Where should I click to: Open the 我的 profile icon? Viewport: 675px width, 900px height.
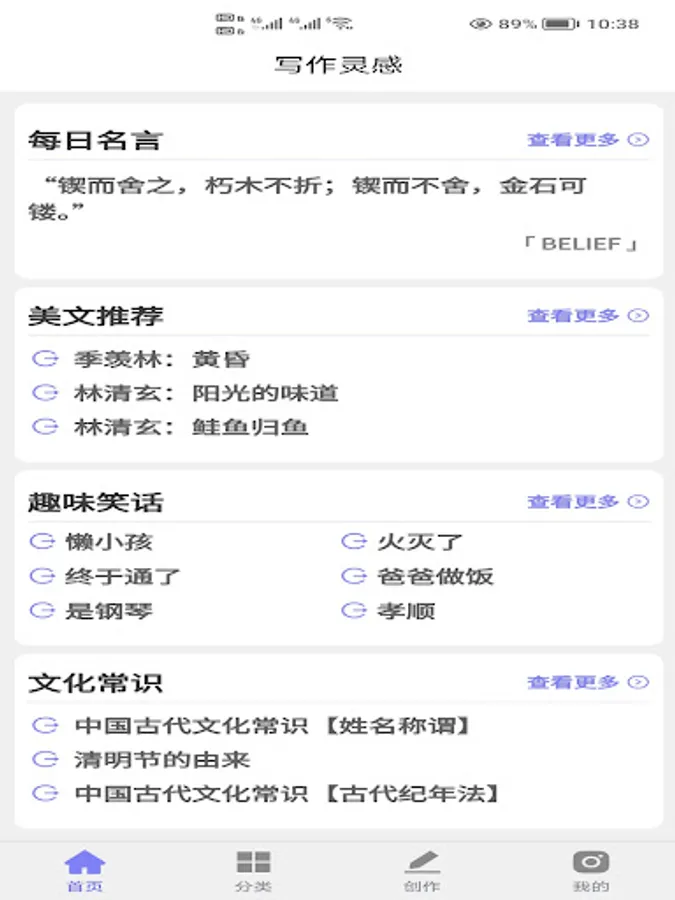(591, 862)
